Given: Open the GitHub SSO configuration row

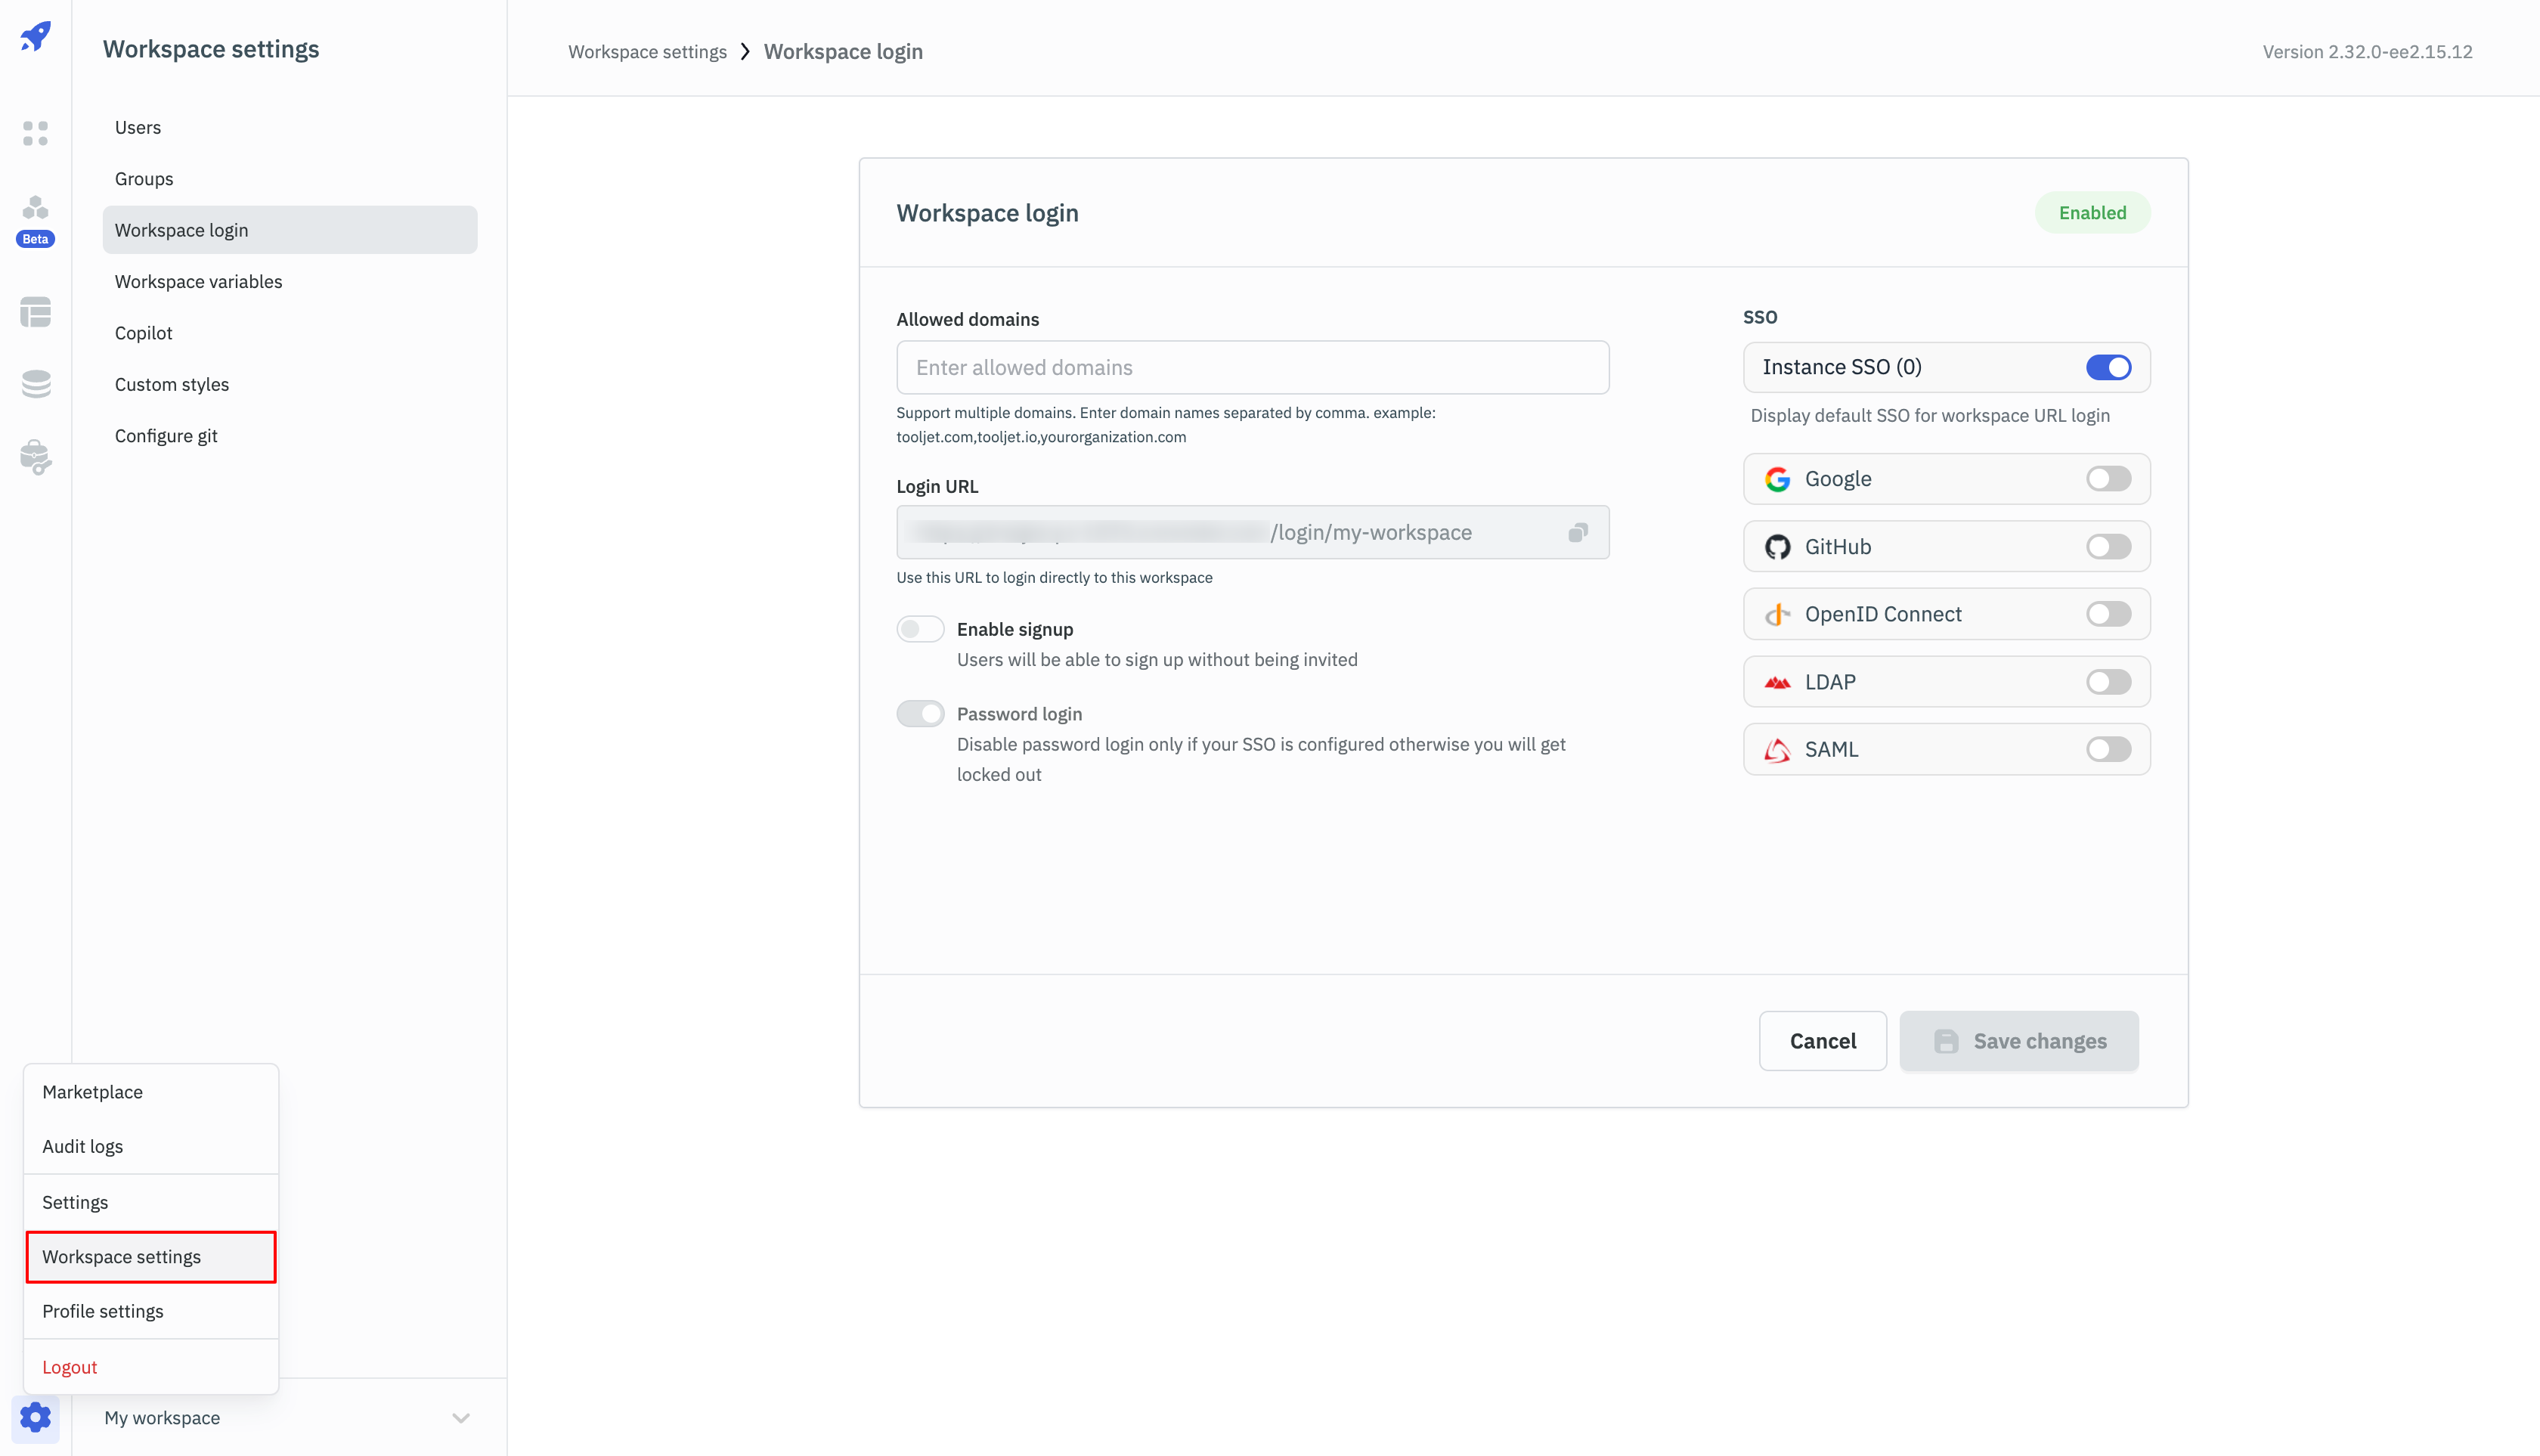Looking at the screenshot, I should coord(1946,547).
